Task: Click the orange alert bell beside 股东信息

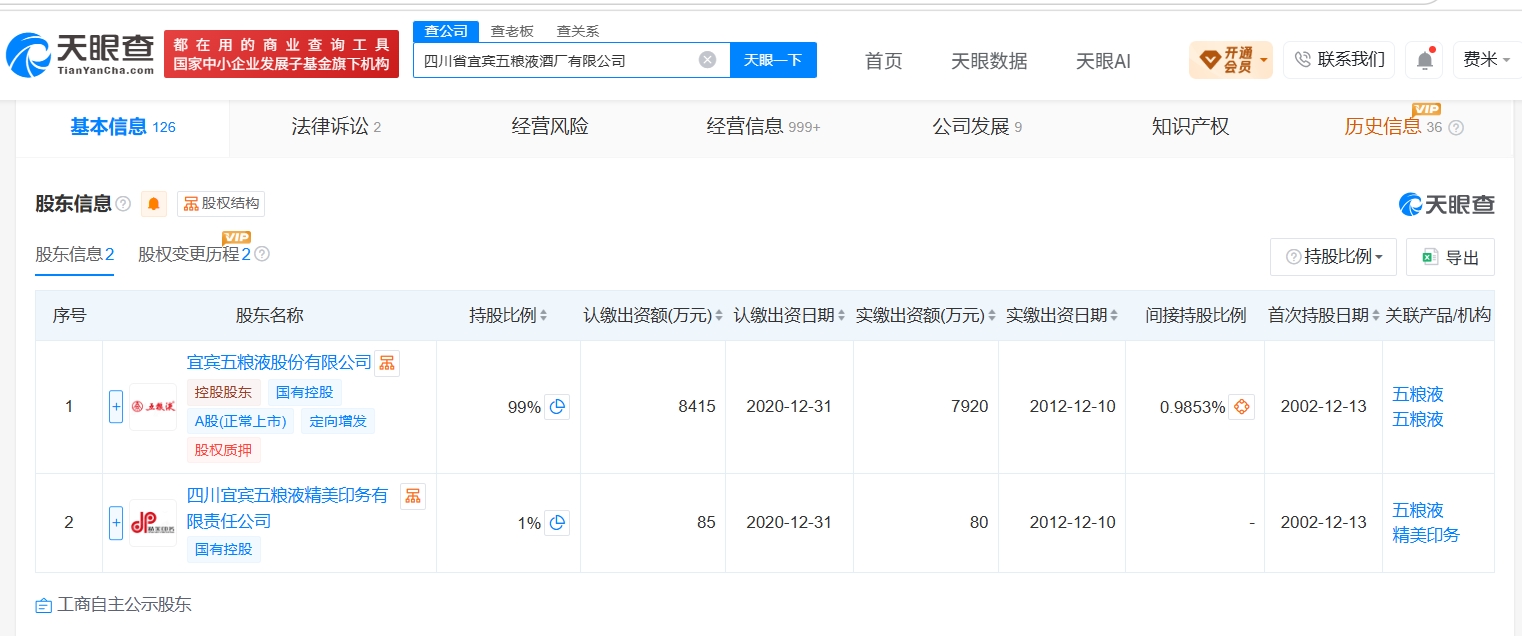Action: (153, 204)
